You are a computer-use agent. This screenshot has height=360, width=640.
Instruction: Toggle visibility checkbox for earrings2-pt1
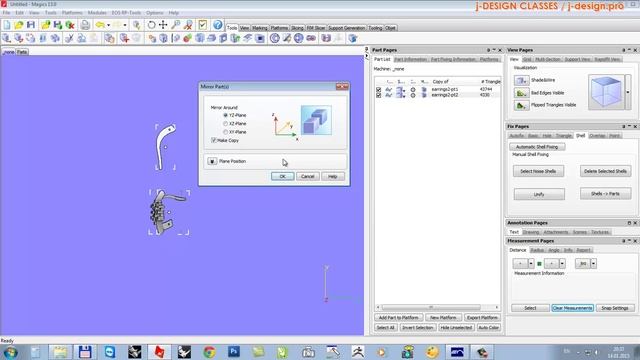click(378, 89)
